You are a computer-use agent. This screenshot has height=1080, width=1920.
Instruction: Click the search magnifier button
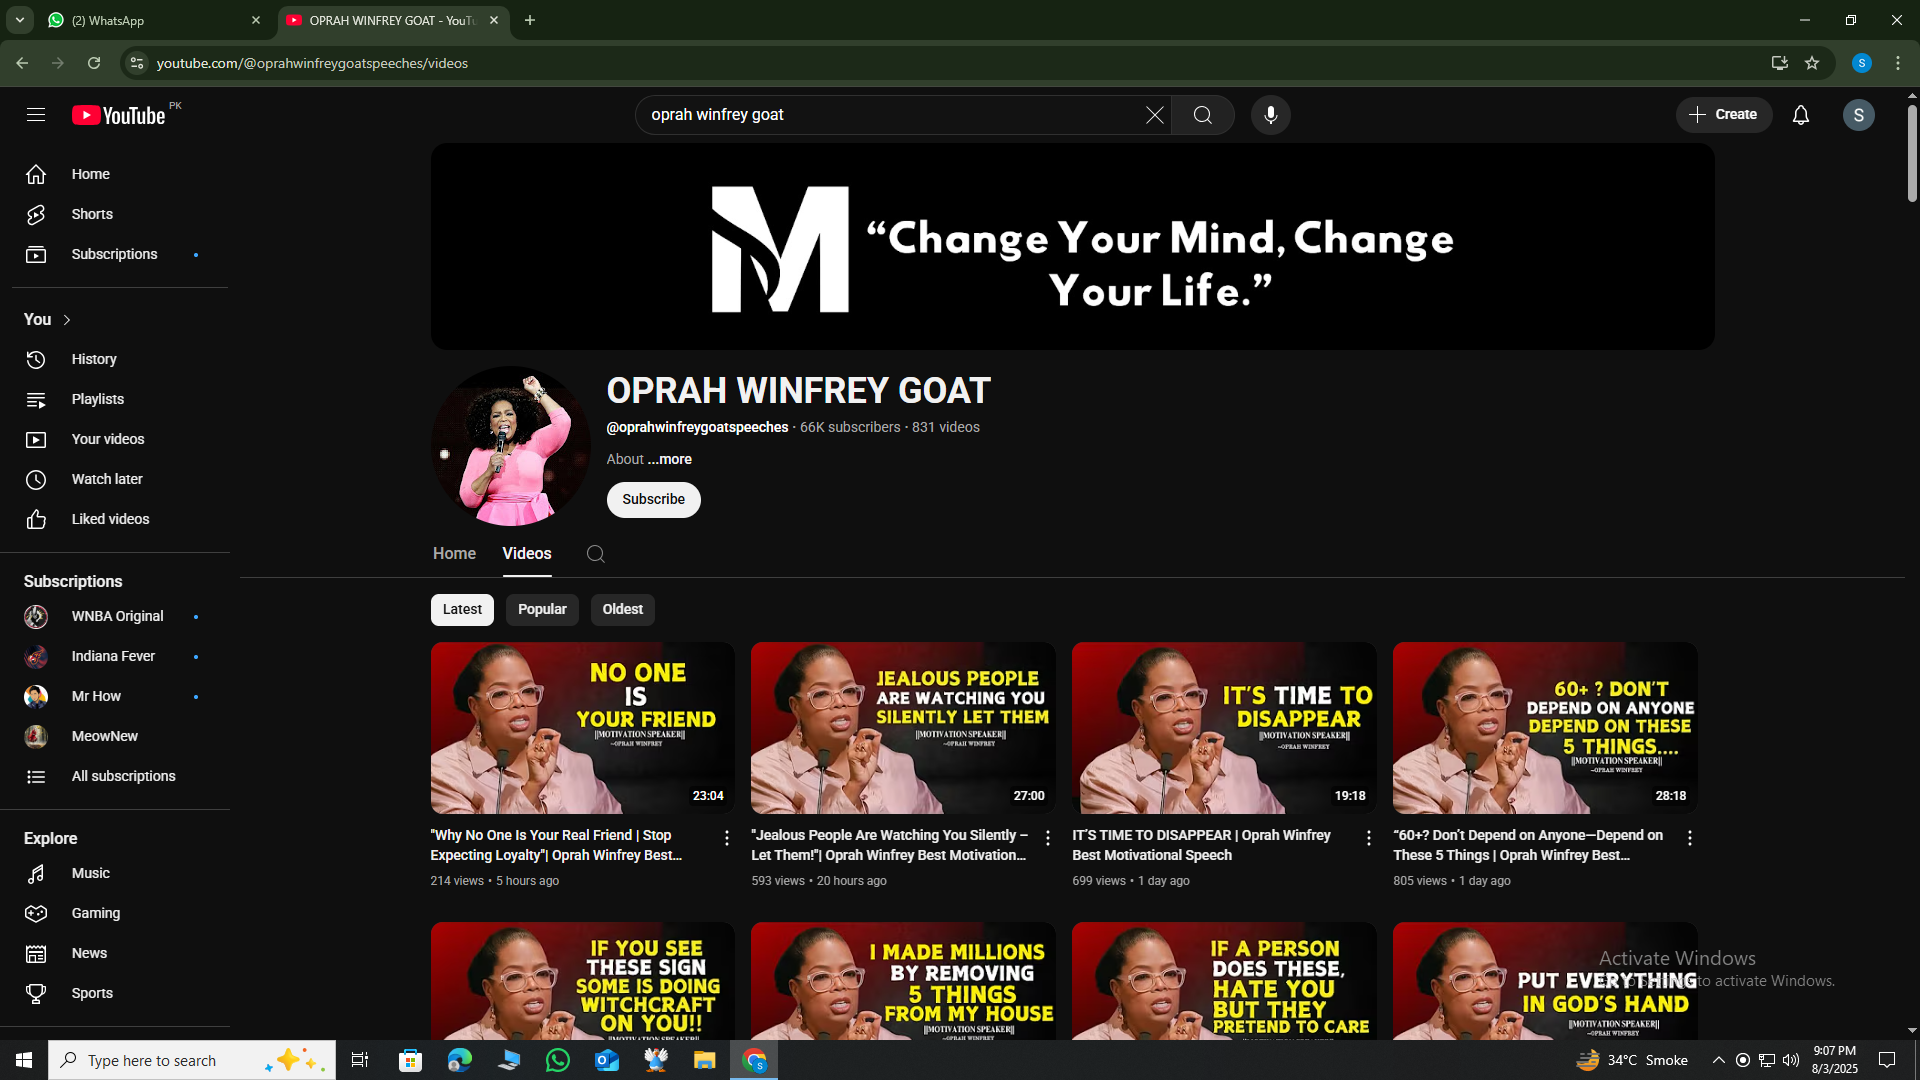[1203, 115]
